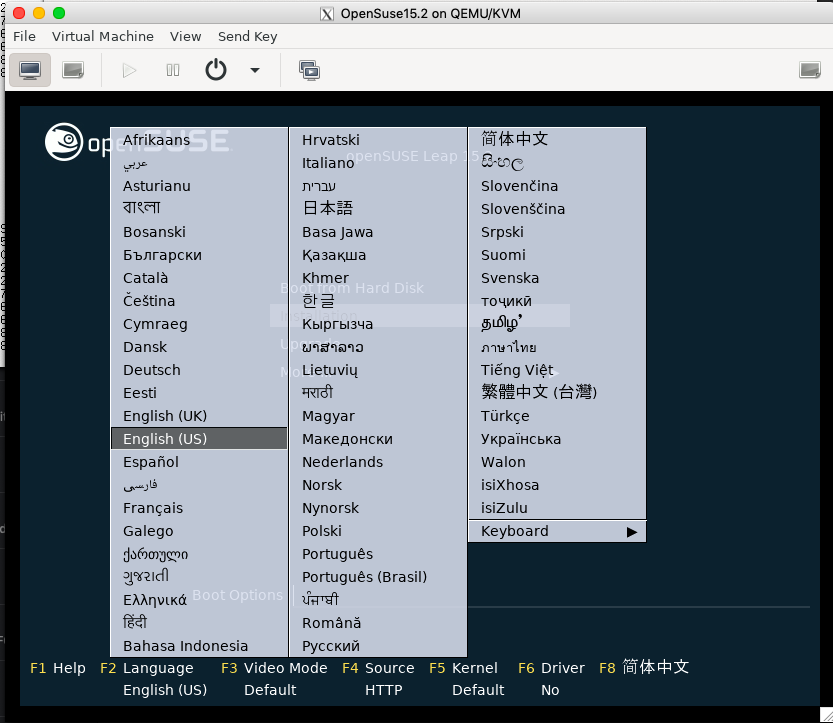Click fullscreen icon at toolbar right edge
This screenshot has height=723, width=833.
(810, 70)
